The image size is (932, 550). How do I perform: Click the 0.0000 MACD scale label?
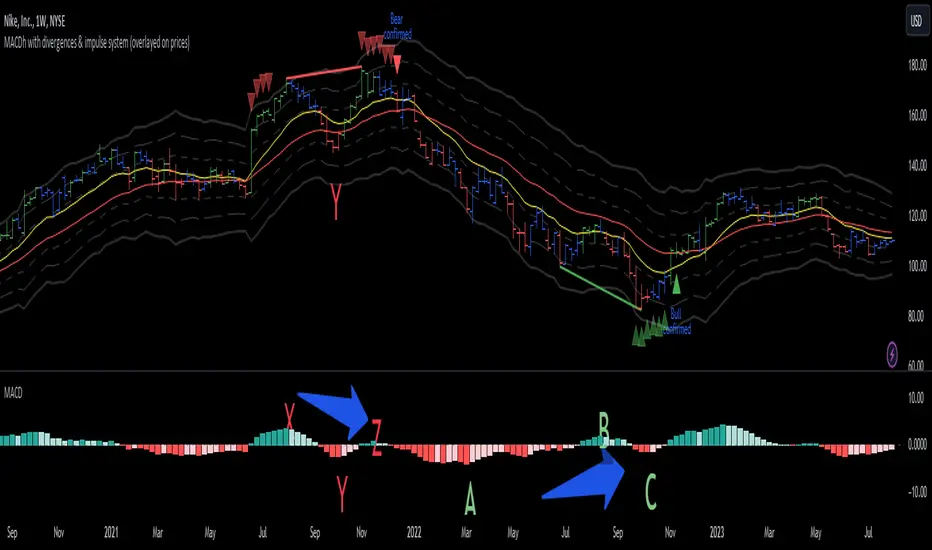tap(917, 444)
